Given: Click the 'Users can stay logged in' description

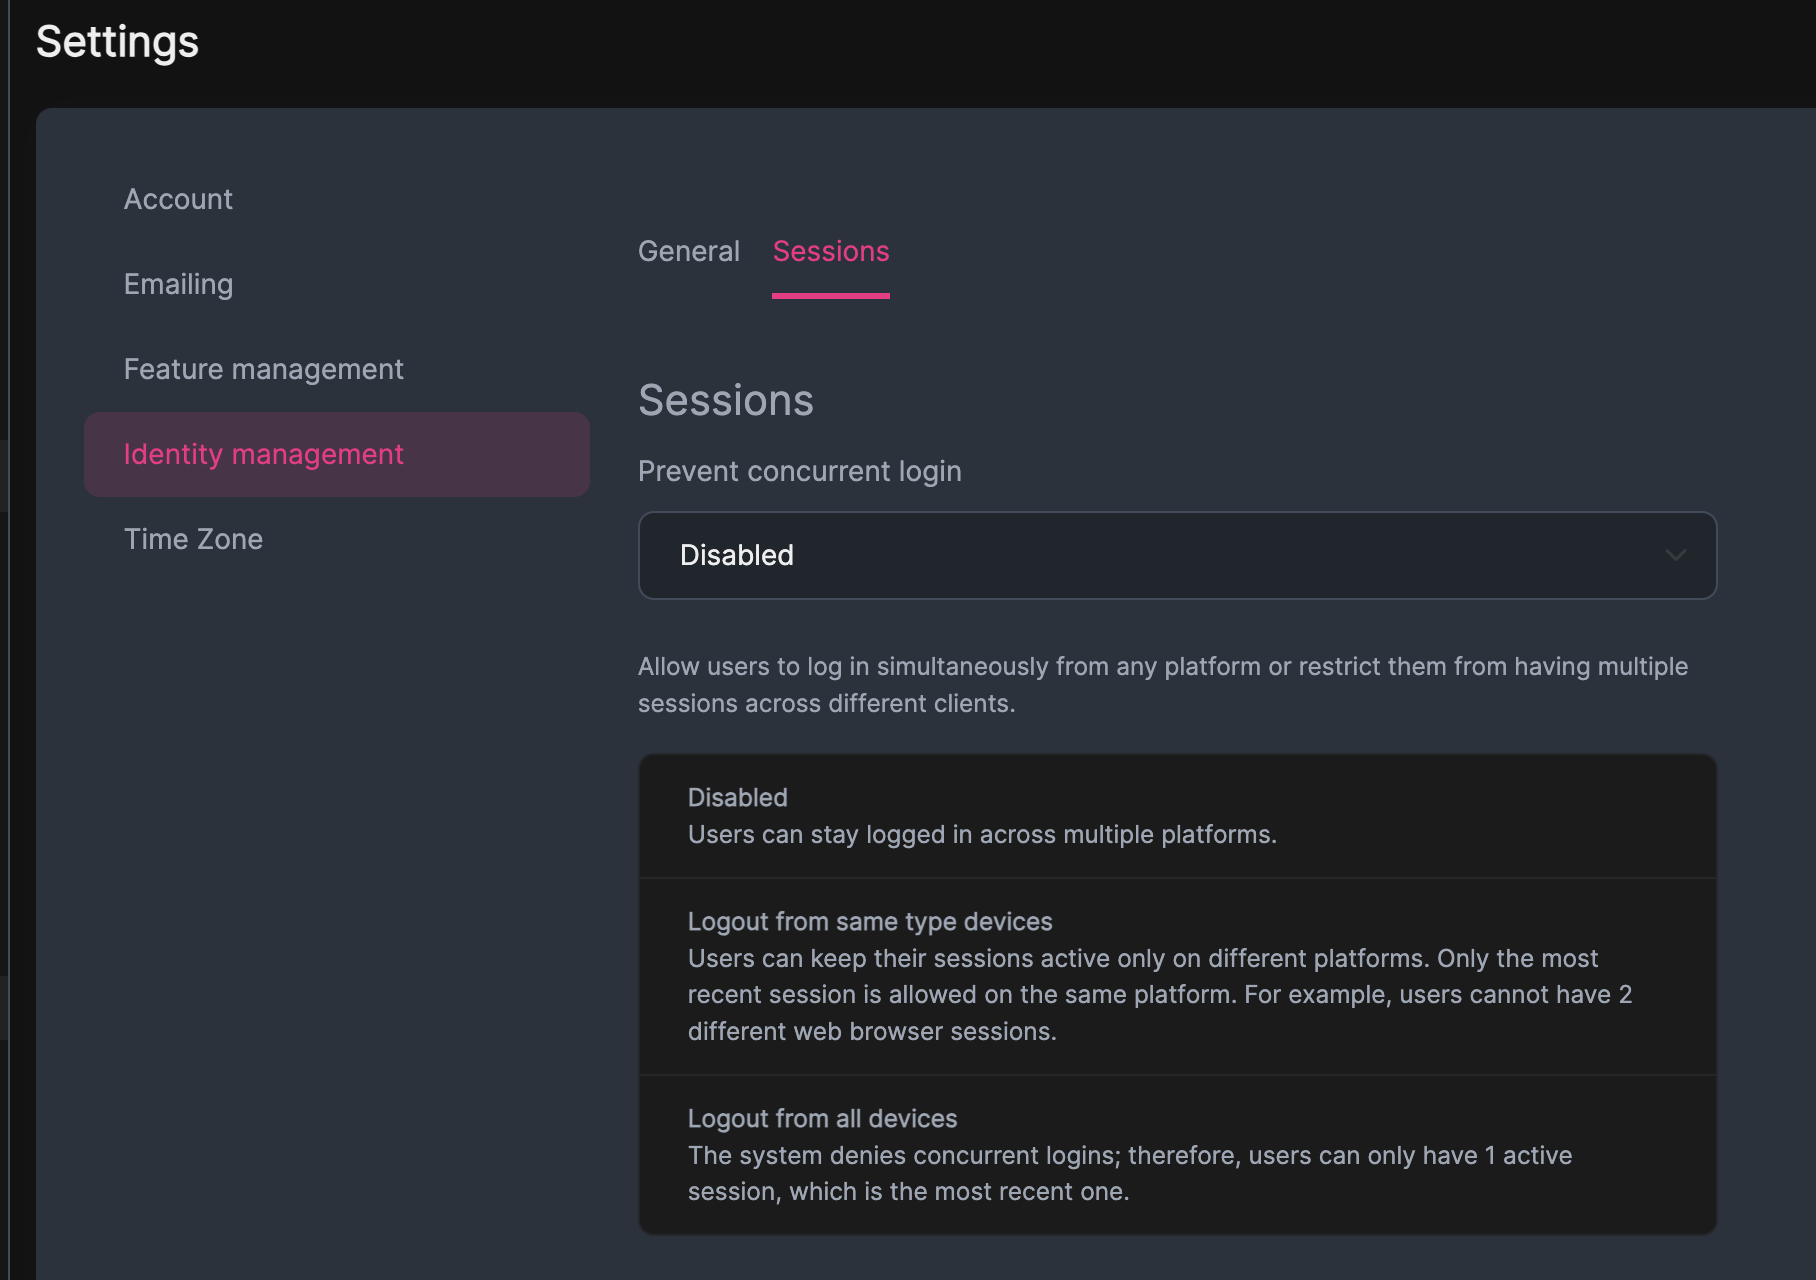Looking at the screenshot, I should pos(981,834).
